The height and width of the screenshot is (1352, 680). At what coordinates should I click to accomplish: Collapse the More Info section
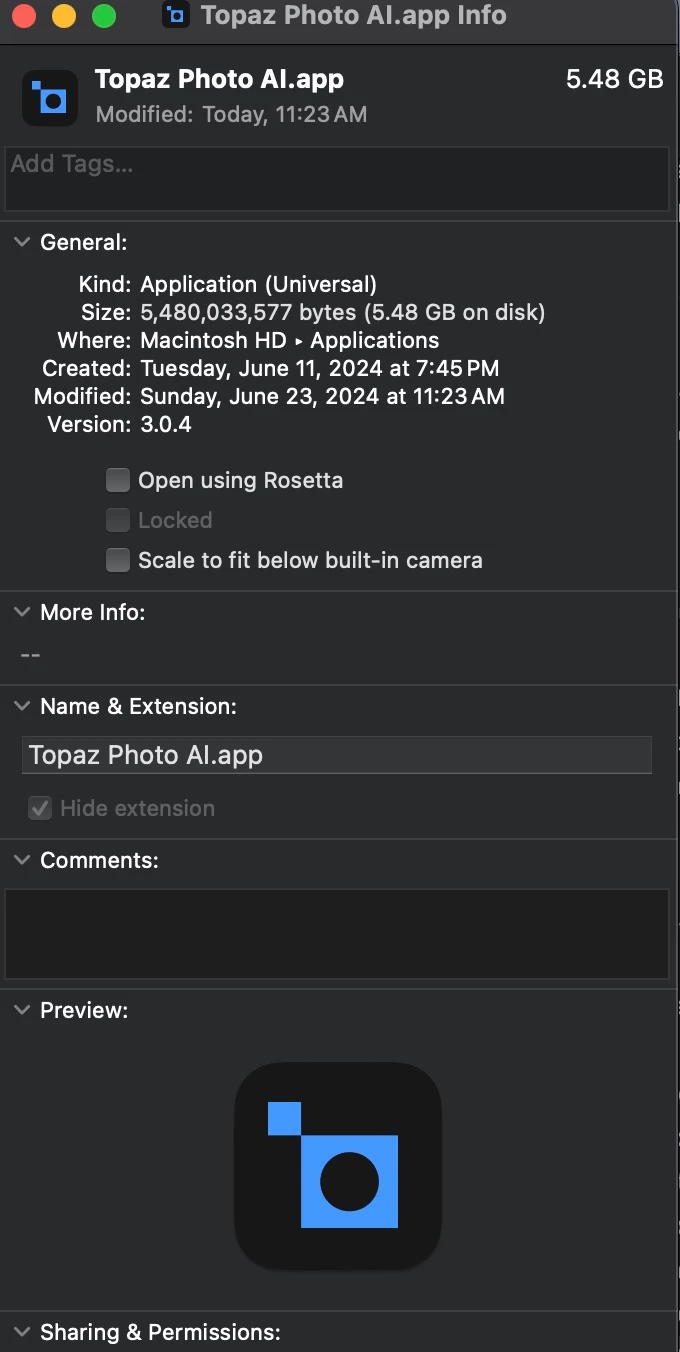pyautogui.click(x=21, y=612)
